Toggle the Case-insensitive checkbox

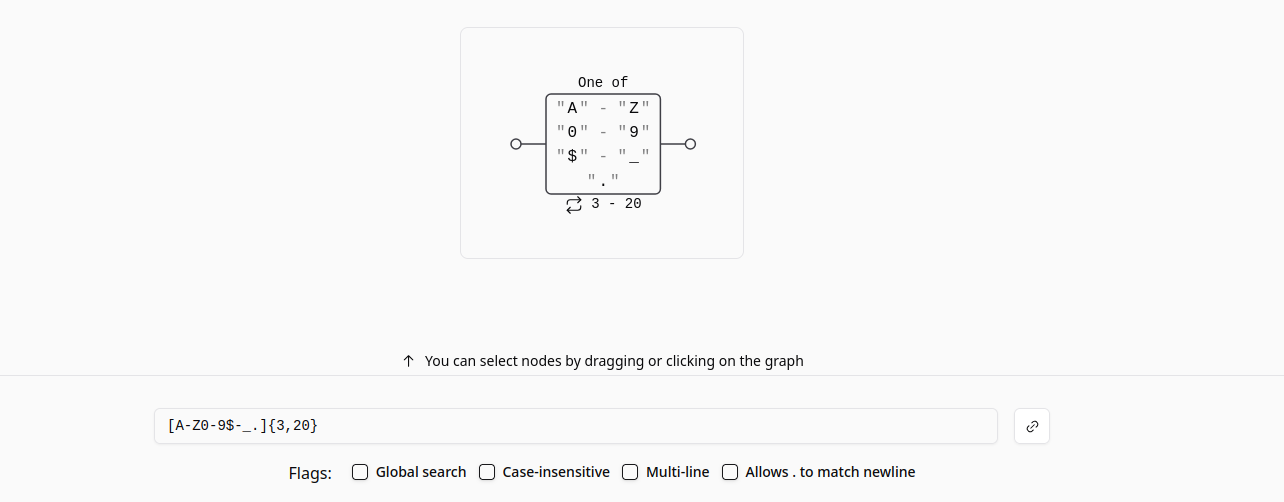[x=487, y=472]
